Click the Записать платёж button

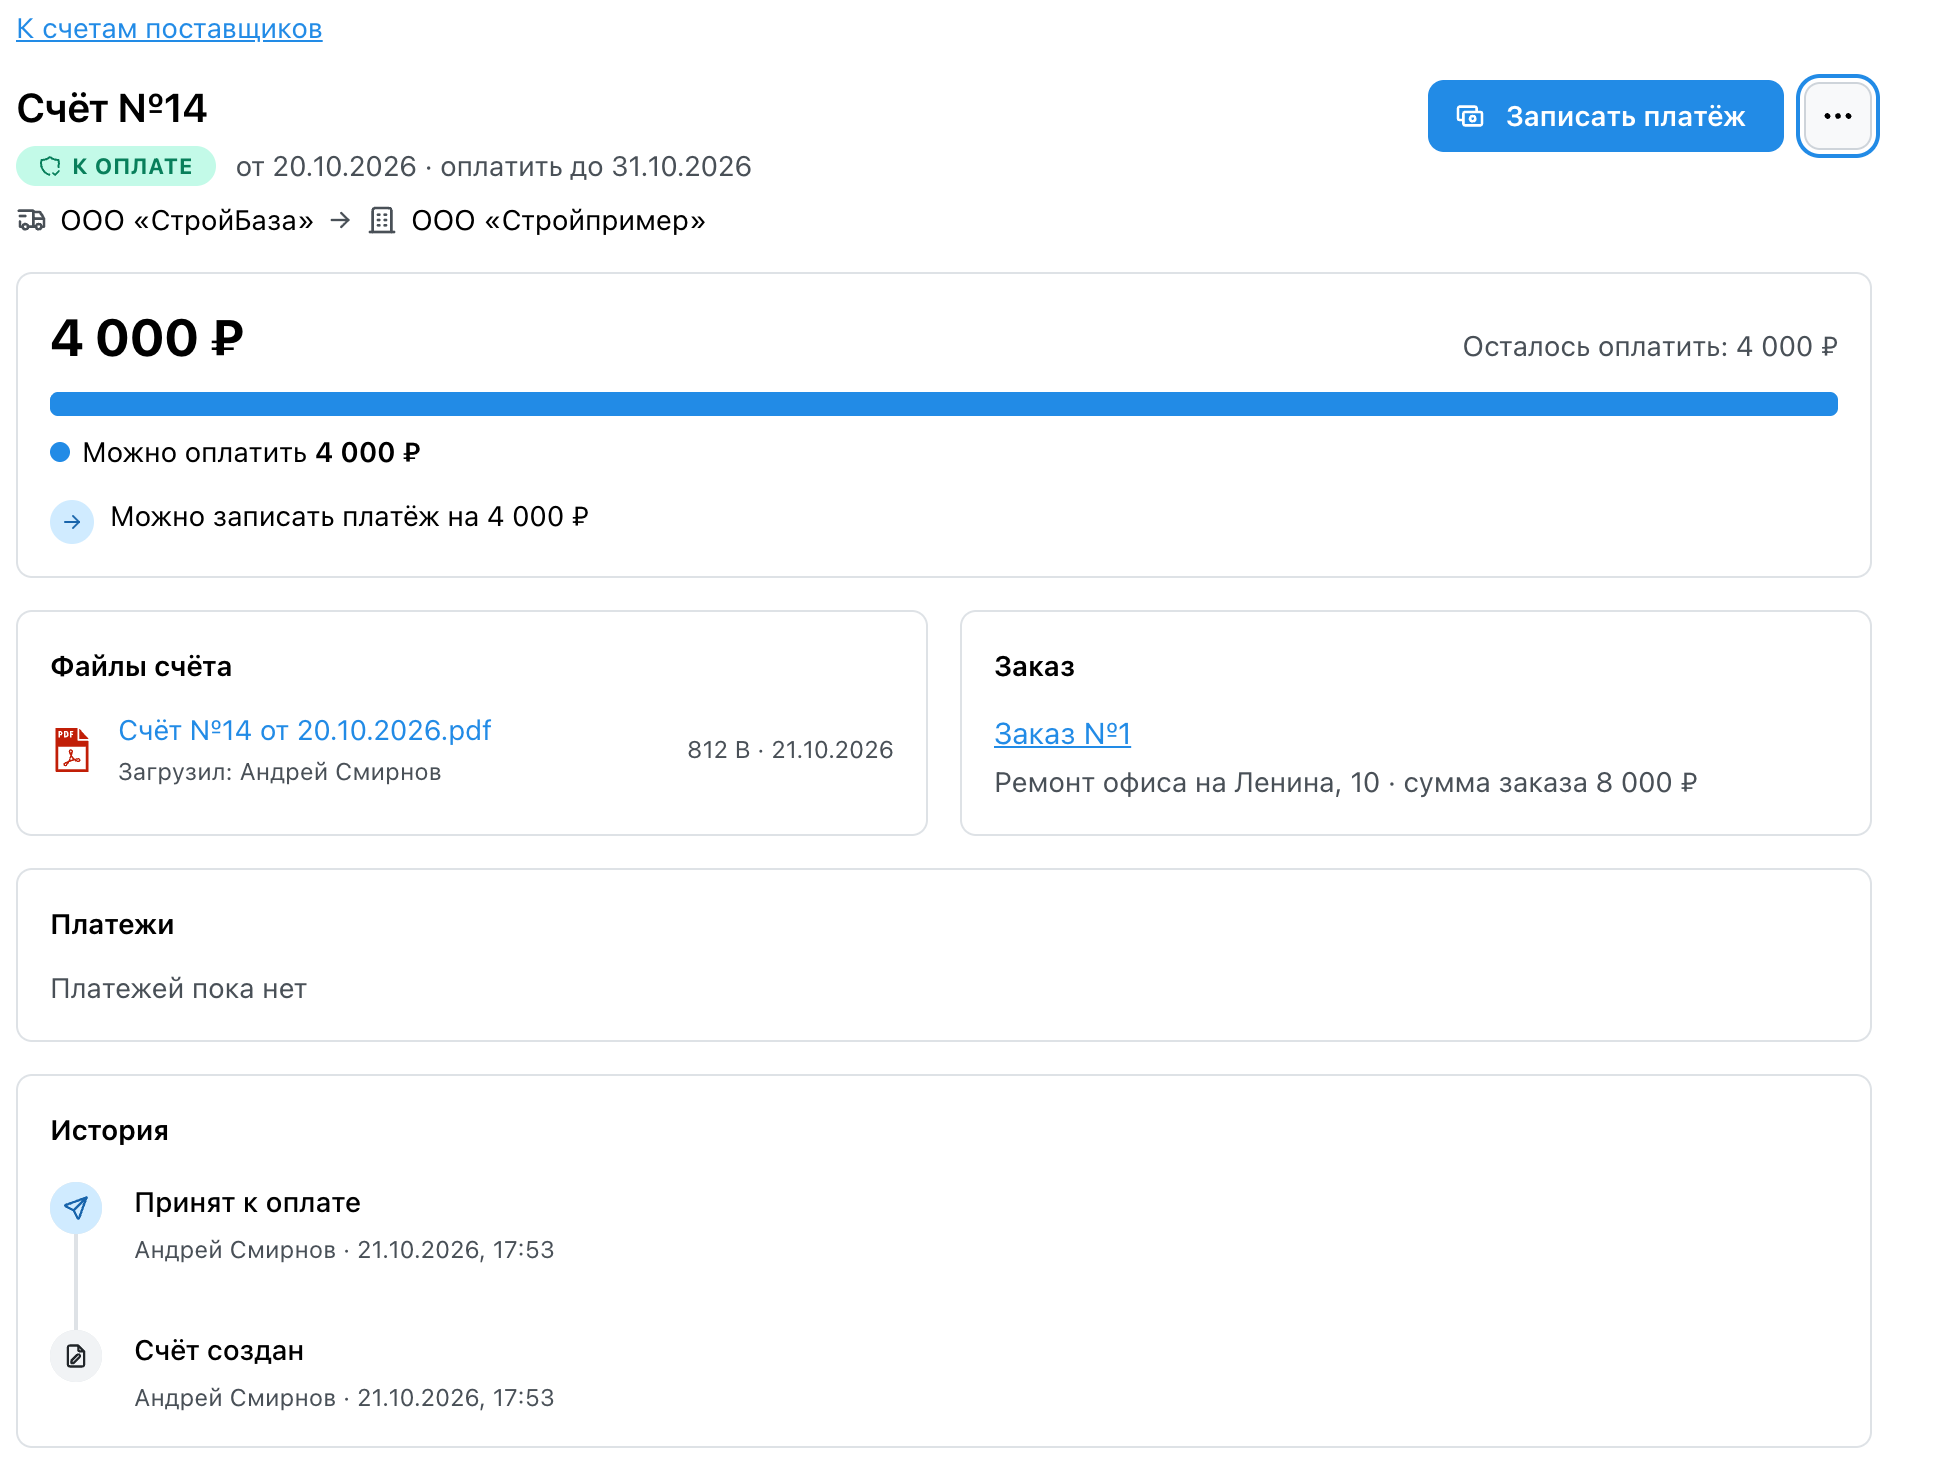tap(1605, 116)
